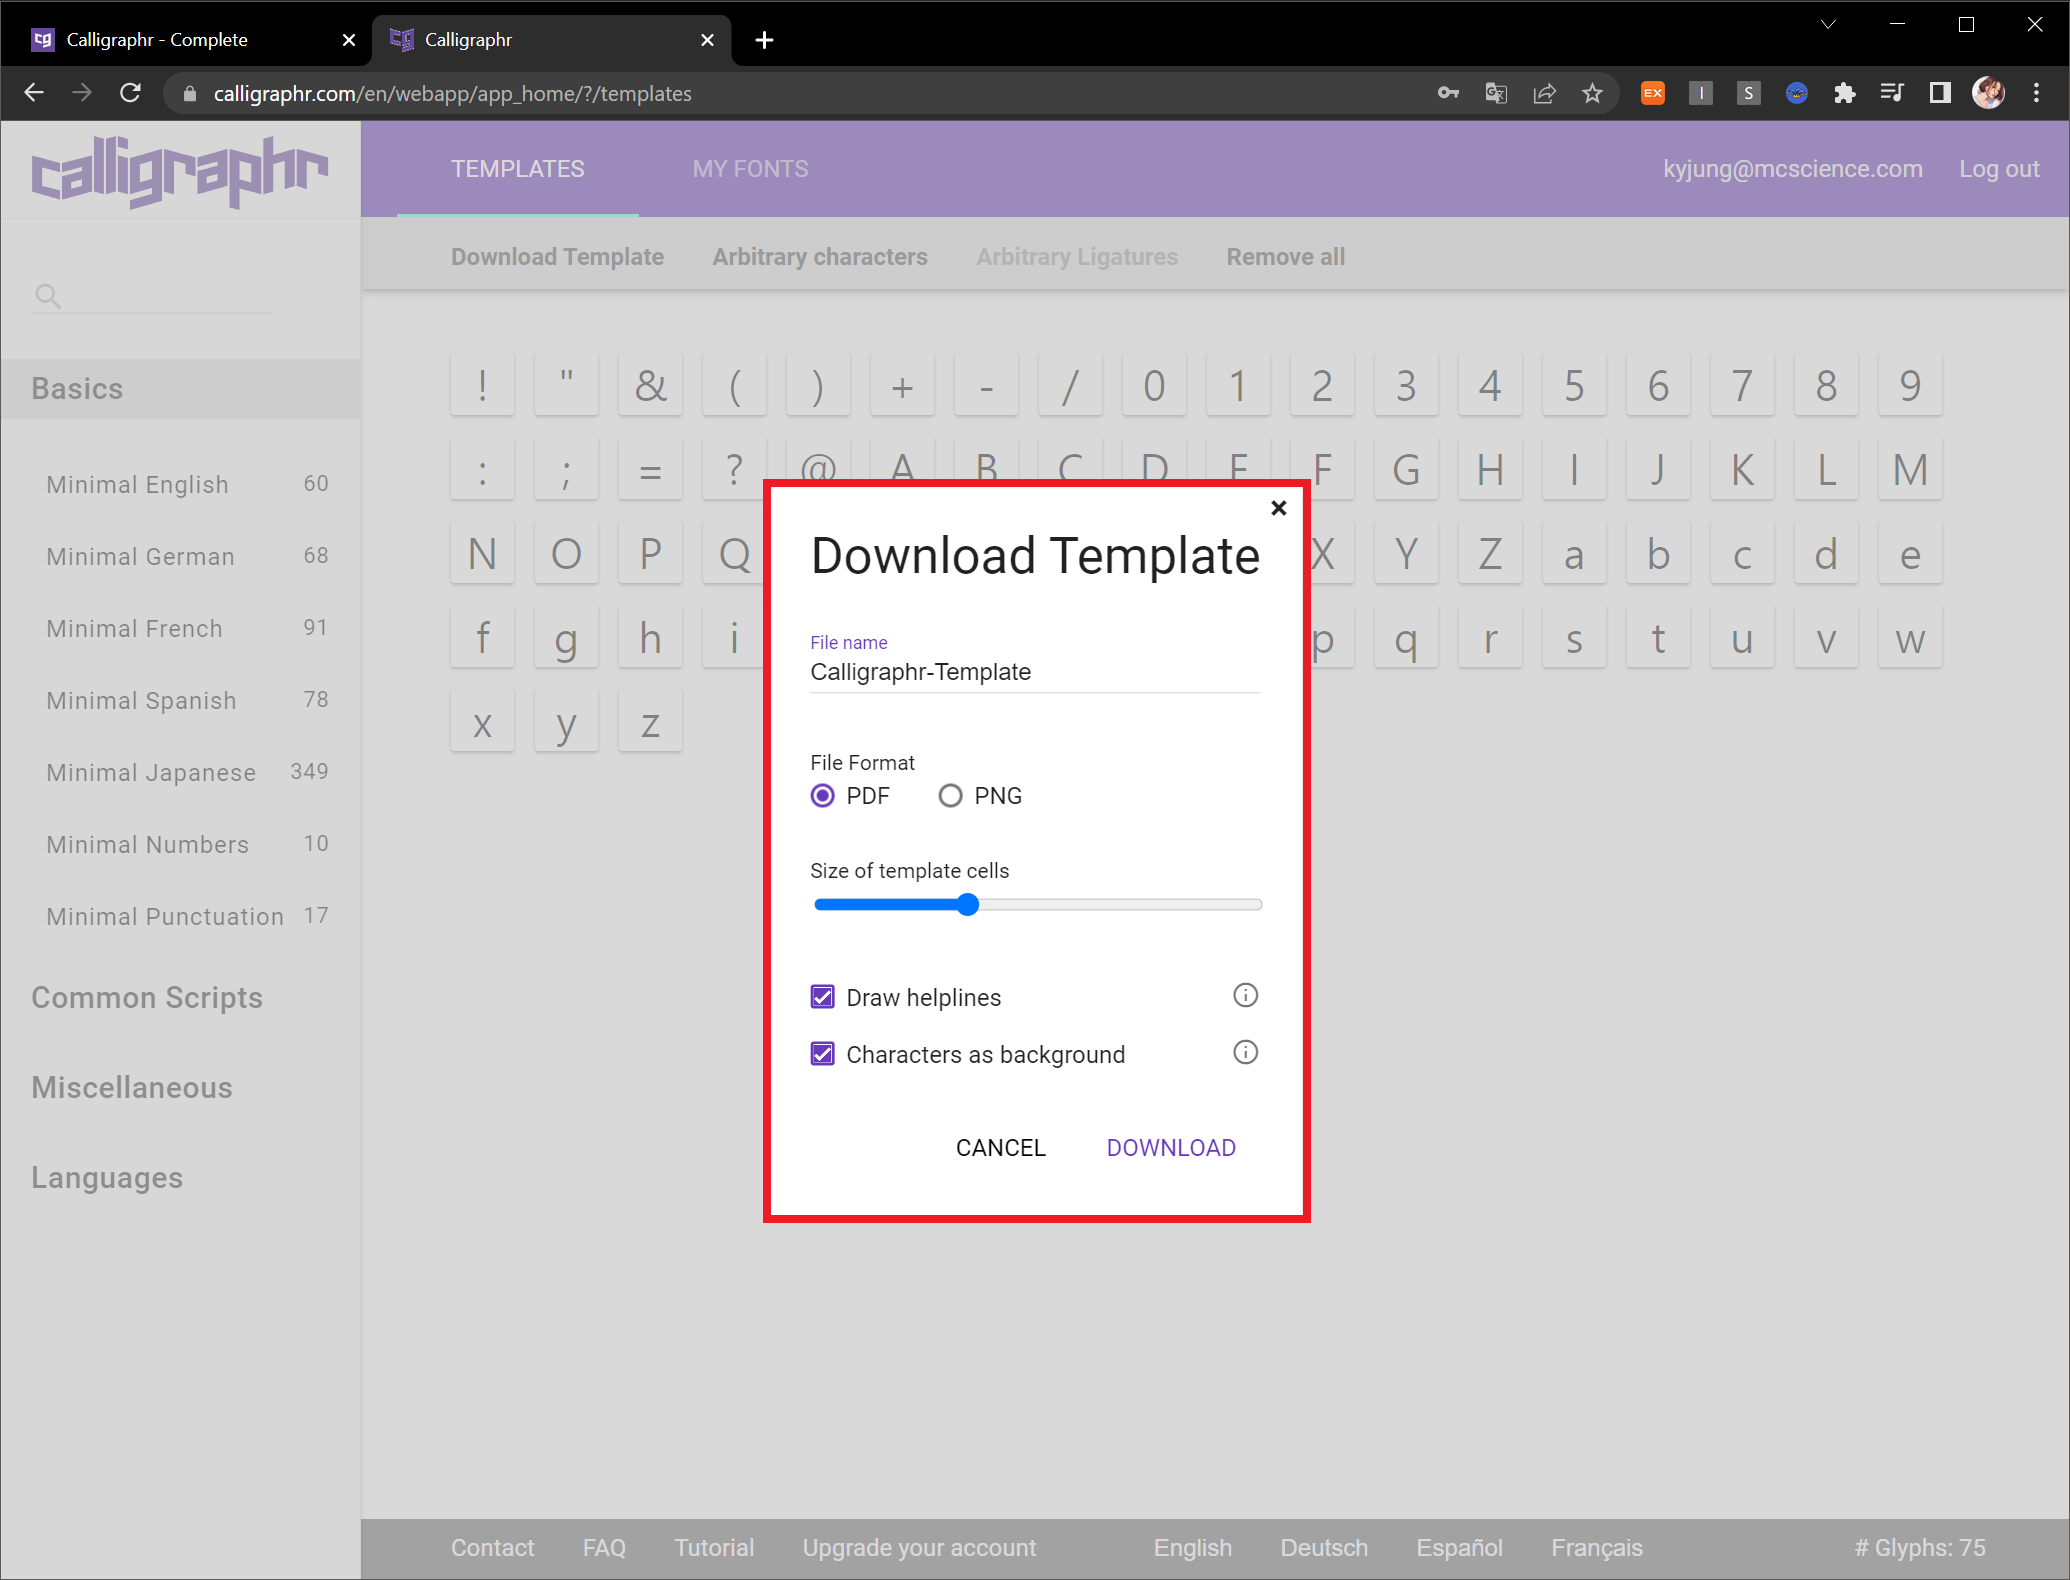This screenshot has height=1580, width=2070.
Task: Click info icon next to Draw helplines
Action: [1245, 995]
